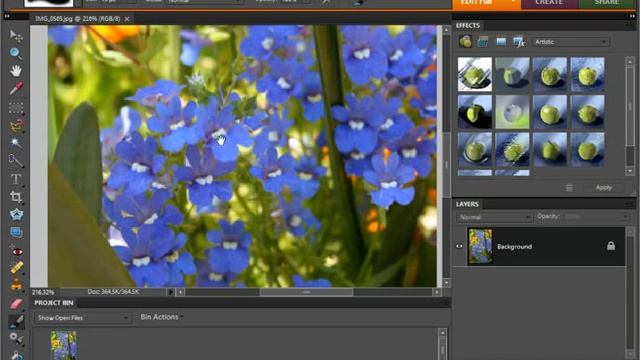
Task: Select the last thumbnail in first effects row
Action: click(x=587, y=74)
